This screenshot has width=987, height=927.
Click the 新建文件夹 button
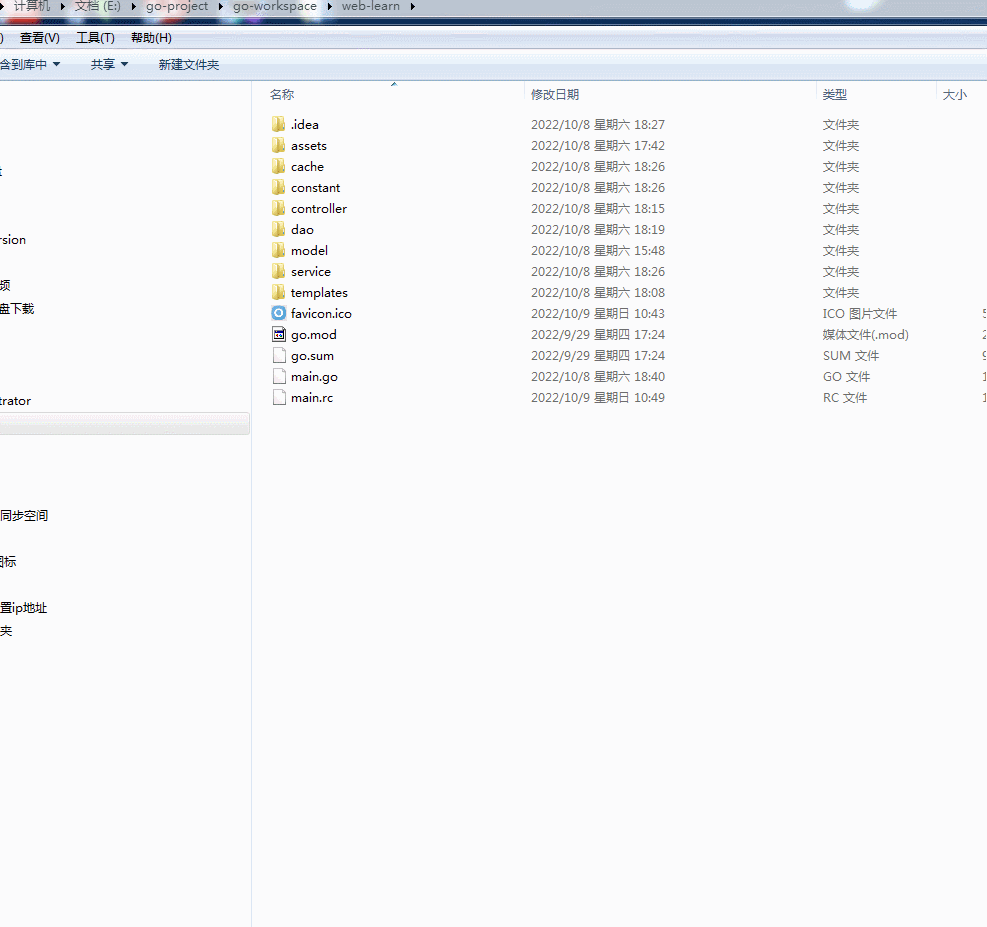point(188,65)
